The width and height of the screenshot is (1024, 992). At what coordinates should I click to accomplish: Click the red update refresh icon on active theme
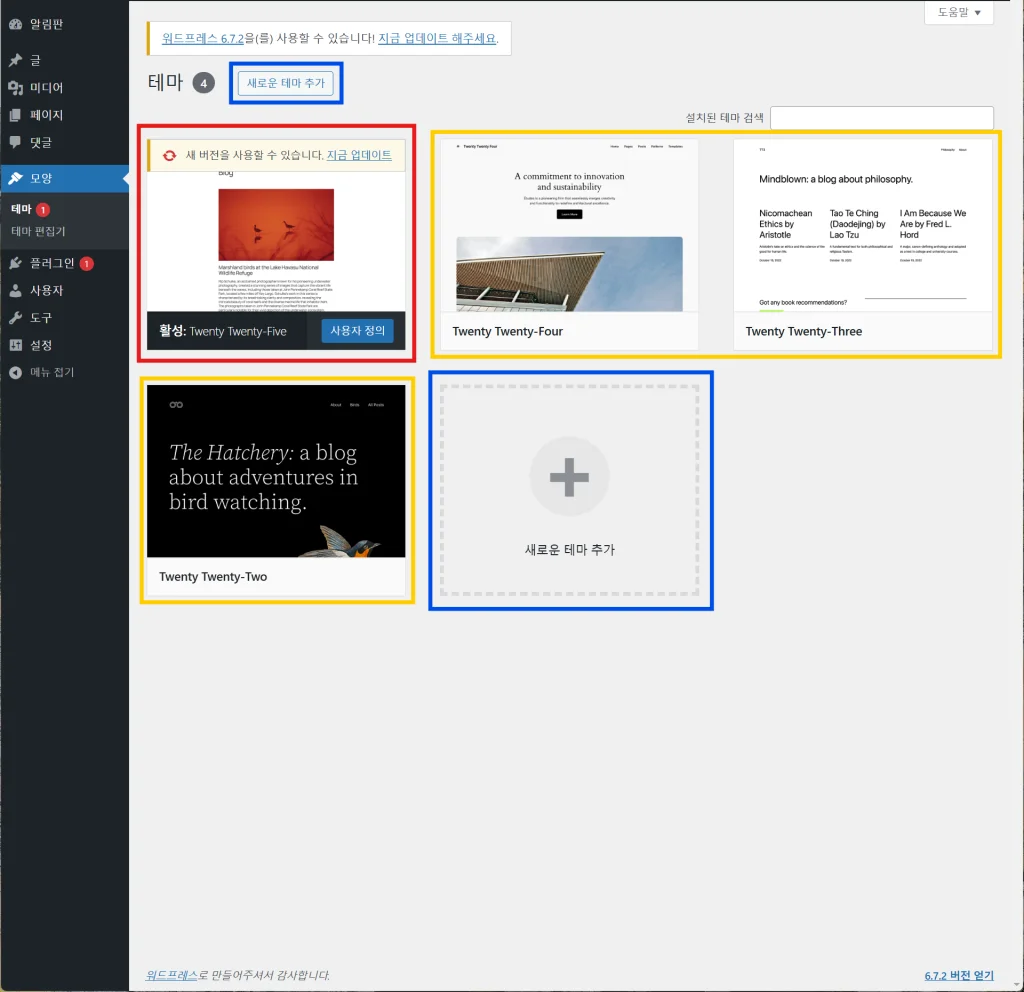pos(170,155)
